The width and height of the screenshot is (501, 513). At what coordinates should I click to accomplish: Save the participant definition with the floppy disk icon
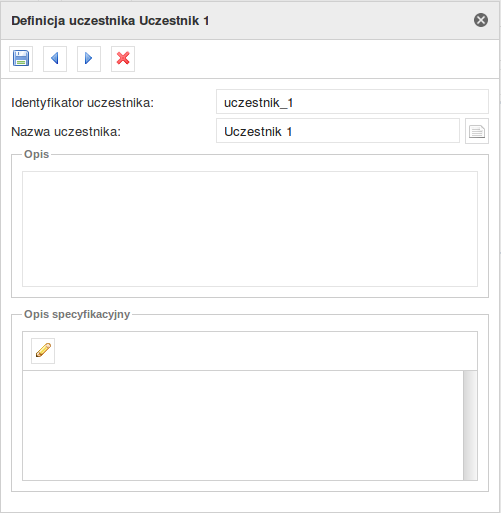(x=21, y=59)
